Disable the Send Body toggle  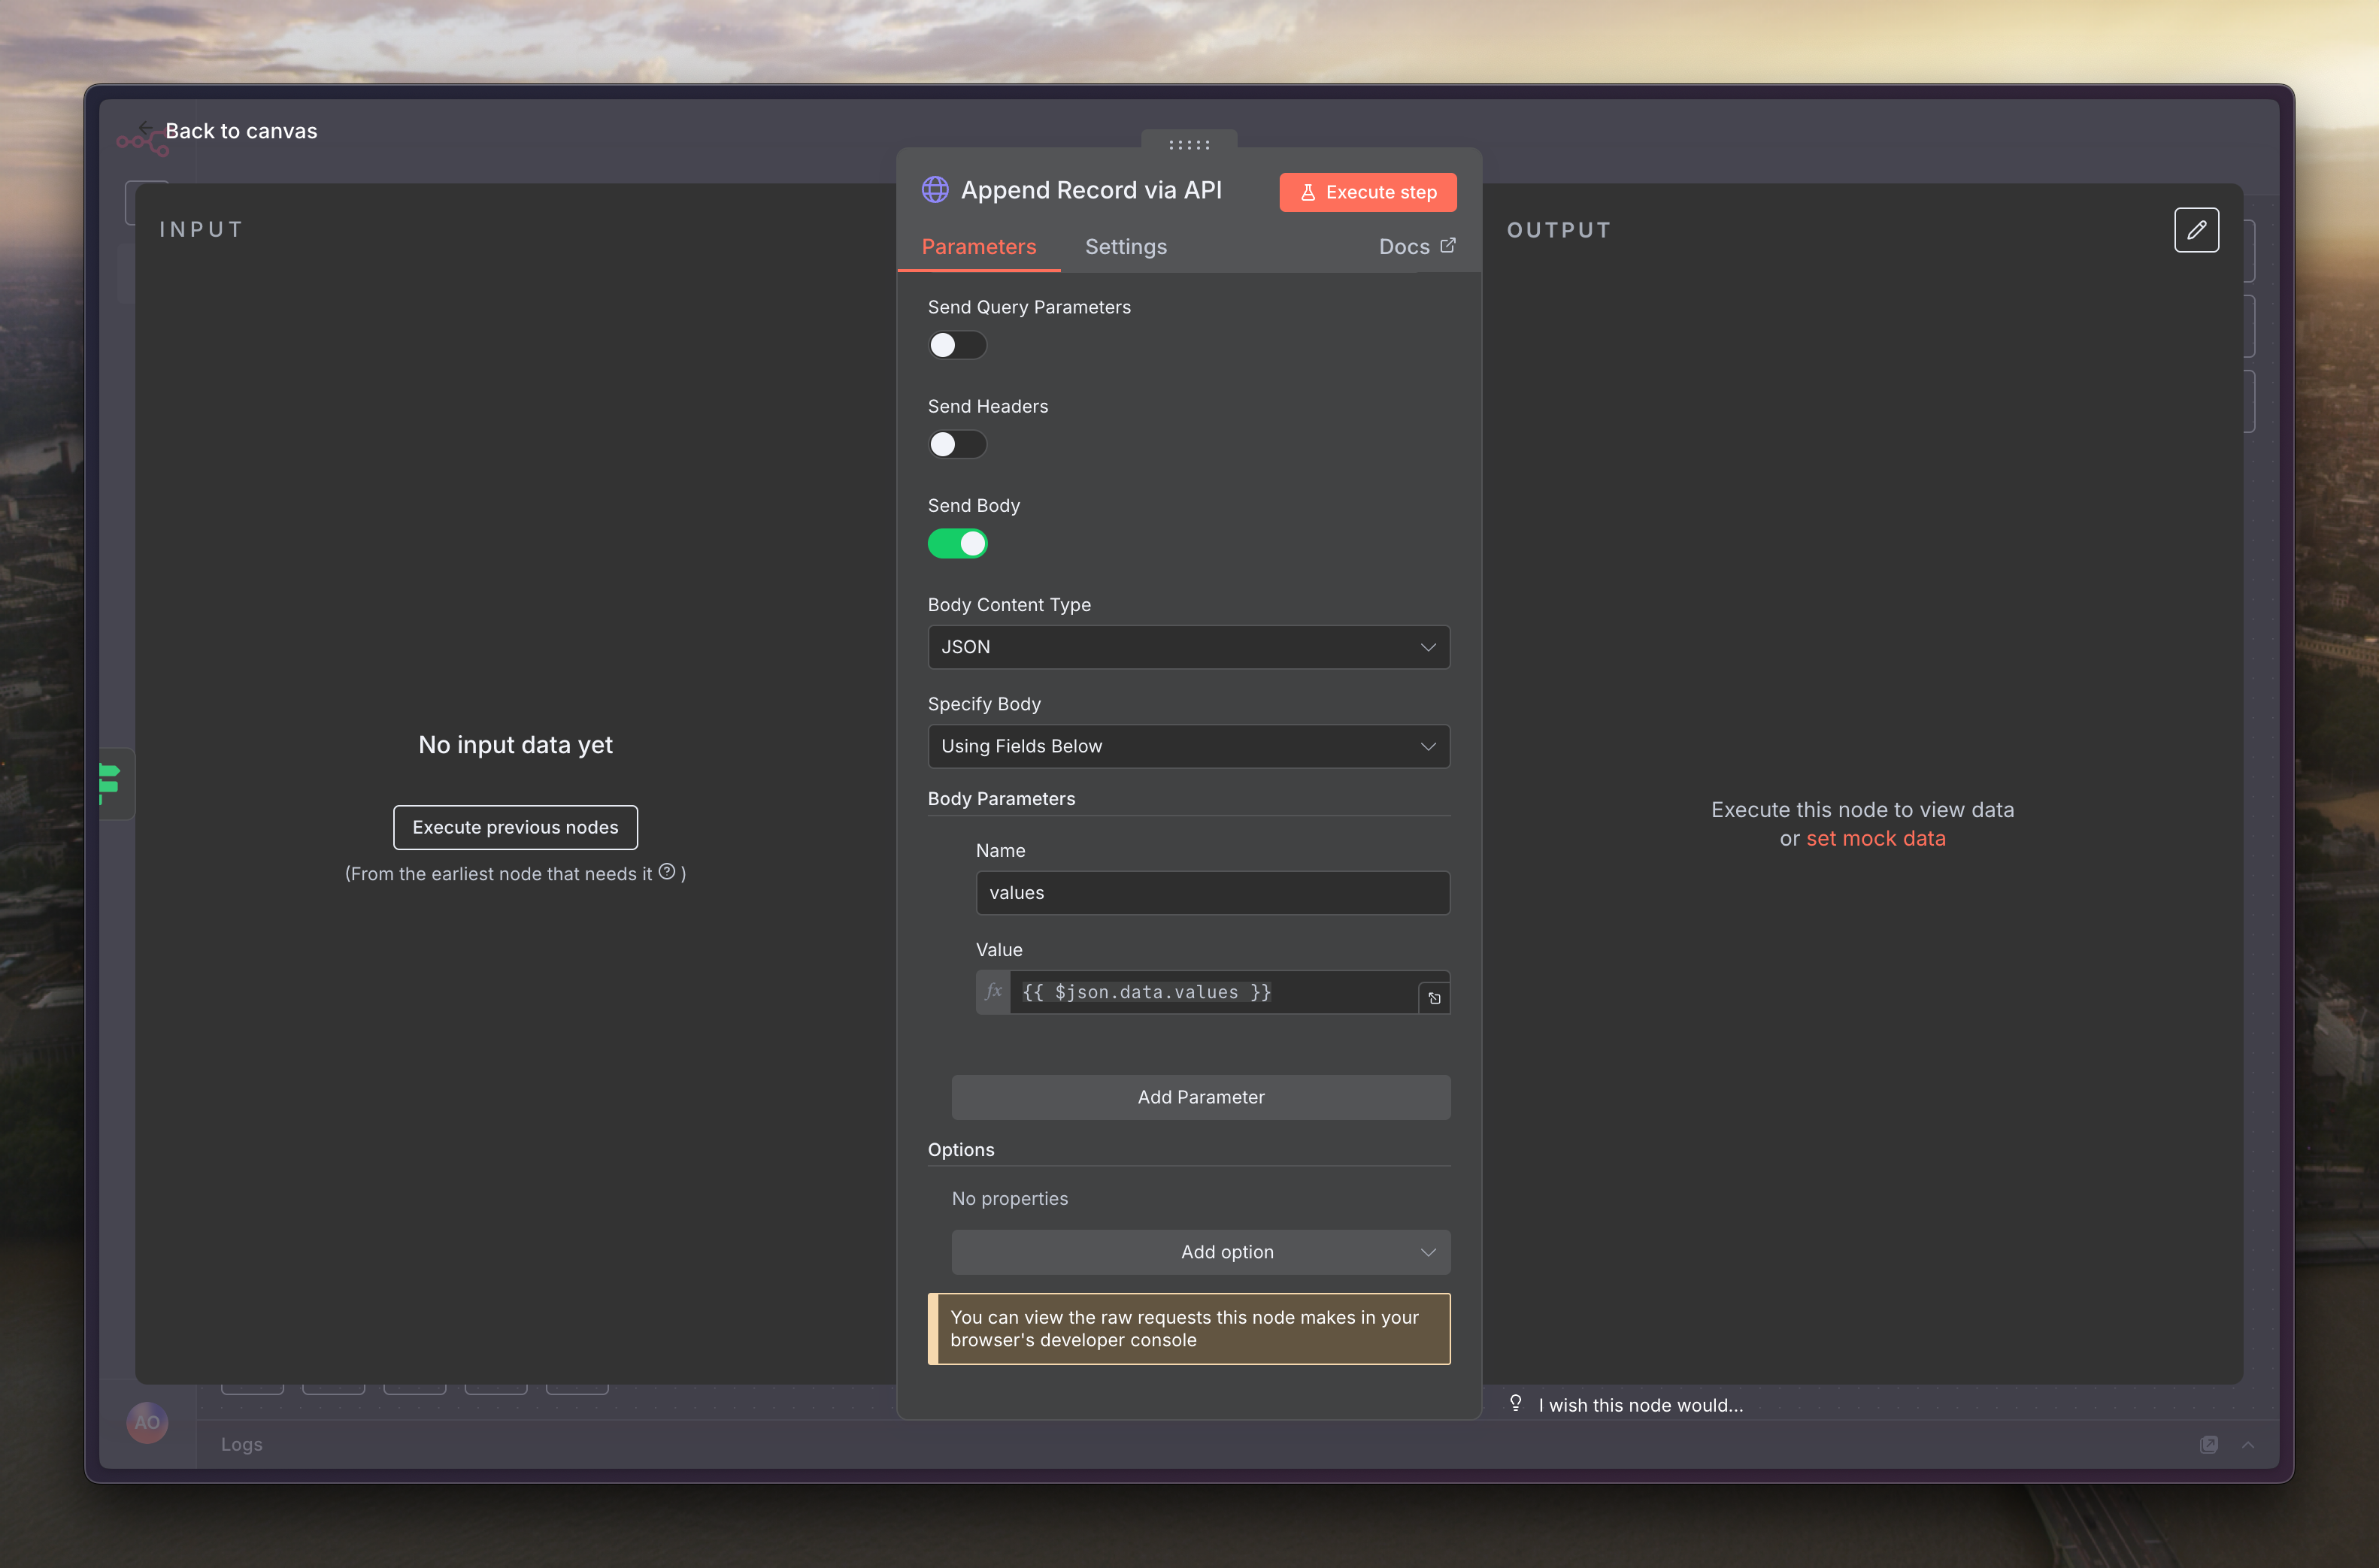click(957, 543)
